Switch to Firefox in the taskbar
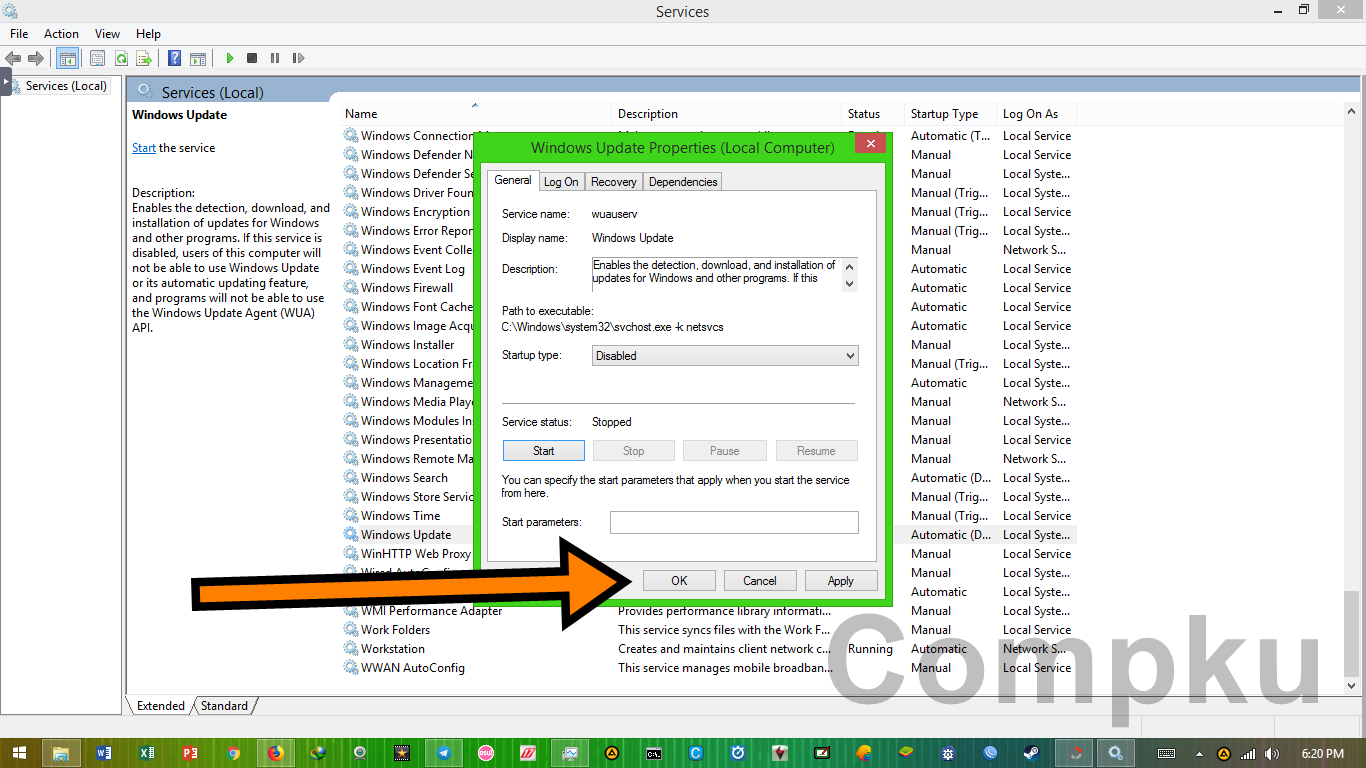The image size is (1366, 768). (x=276, y=753)
